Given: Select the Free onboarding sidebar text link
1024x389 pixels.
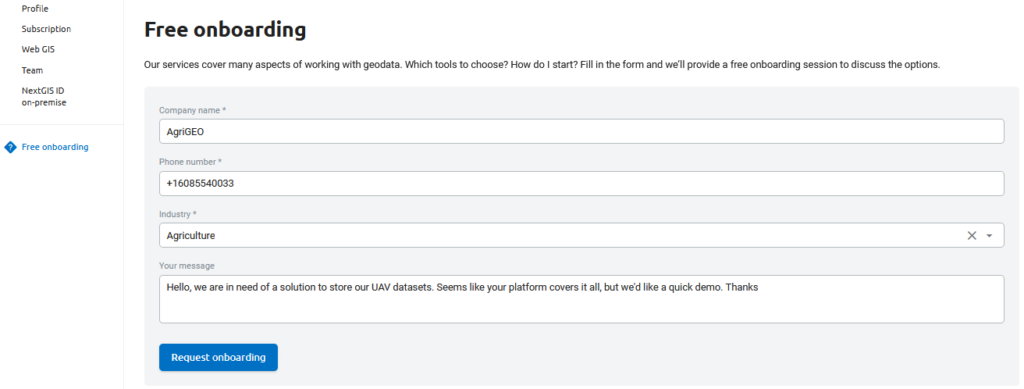Looking at the screenshot, I should point(55,147).
